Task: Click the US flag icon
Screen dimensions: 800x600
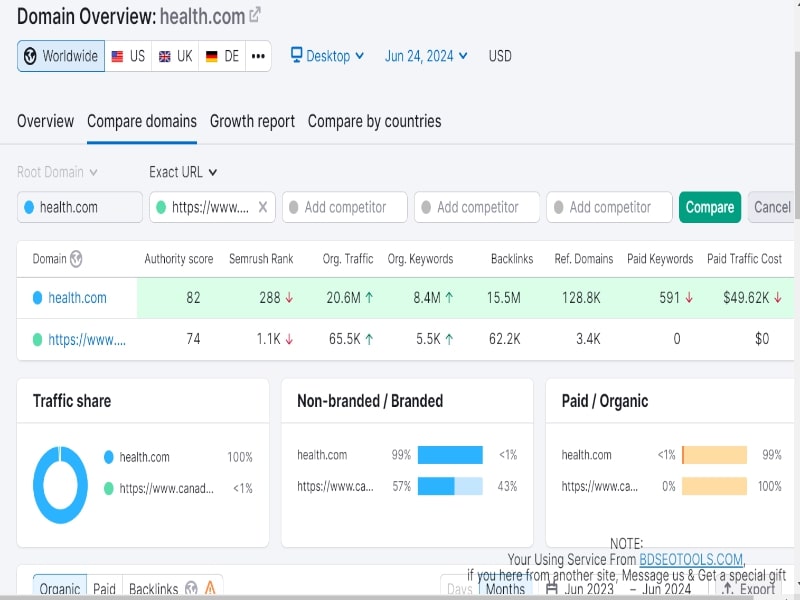Action: pos(117,56)
